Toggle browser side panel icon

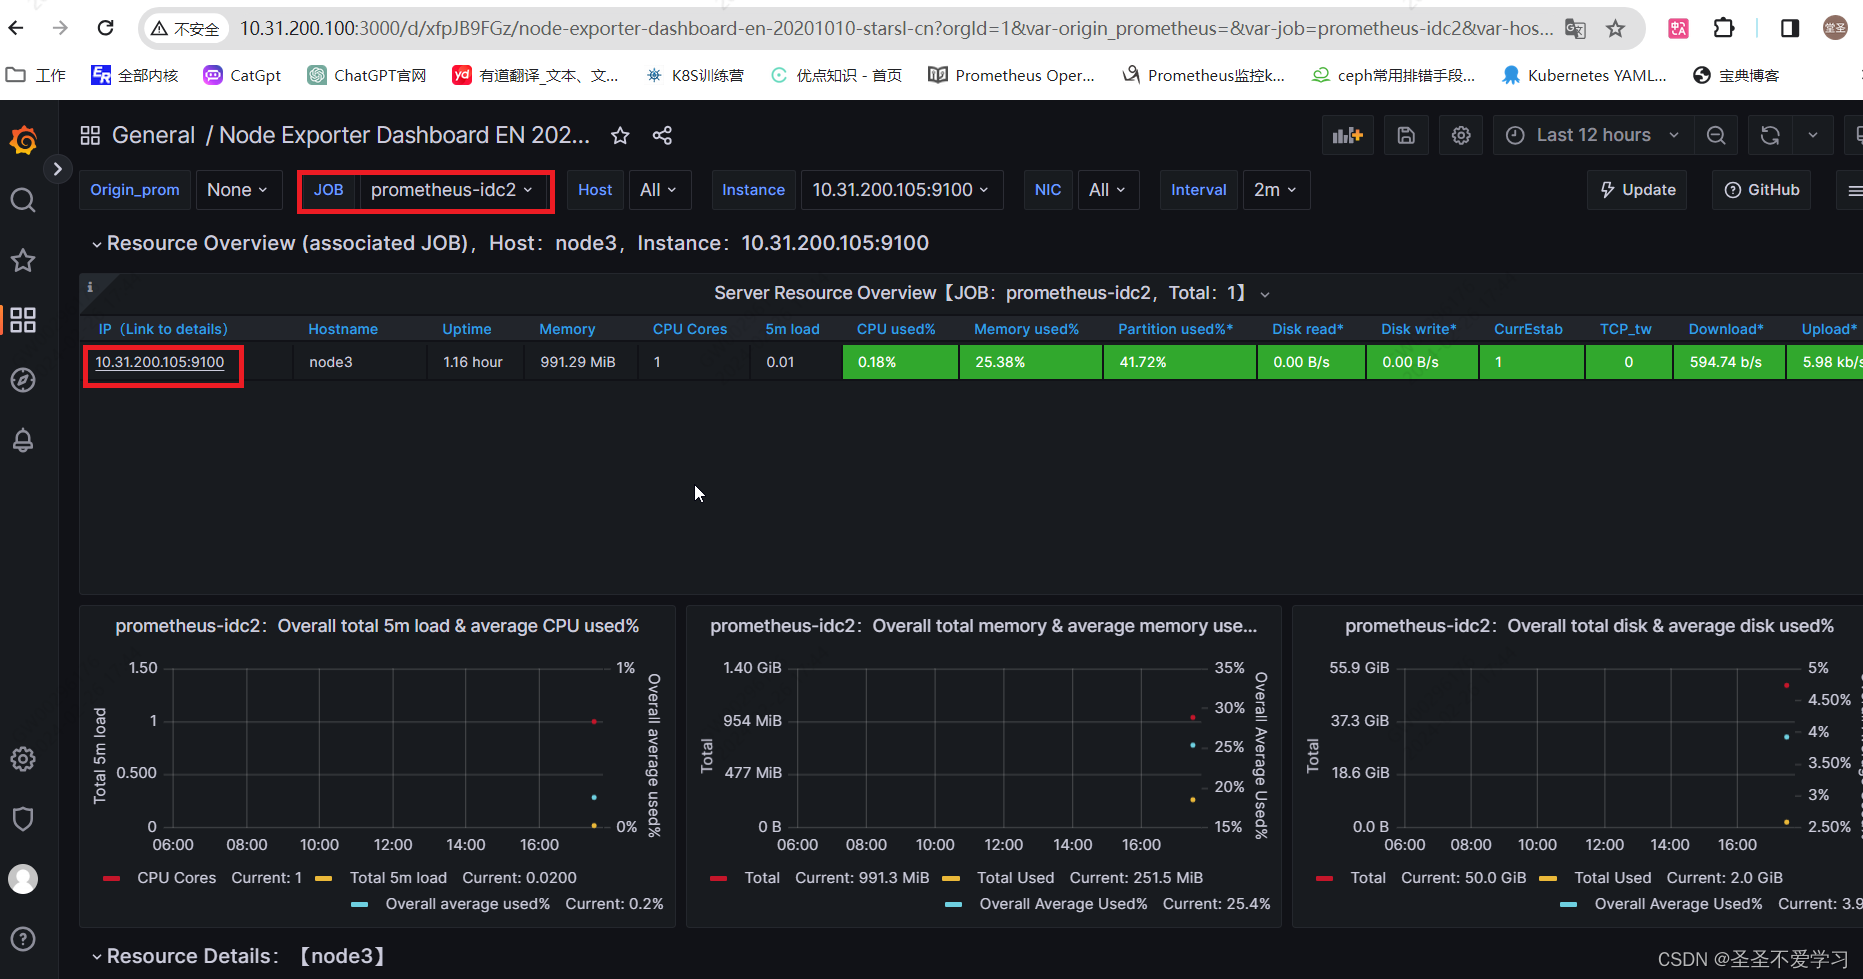1790,28
